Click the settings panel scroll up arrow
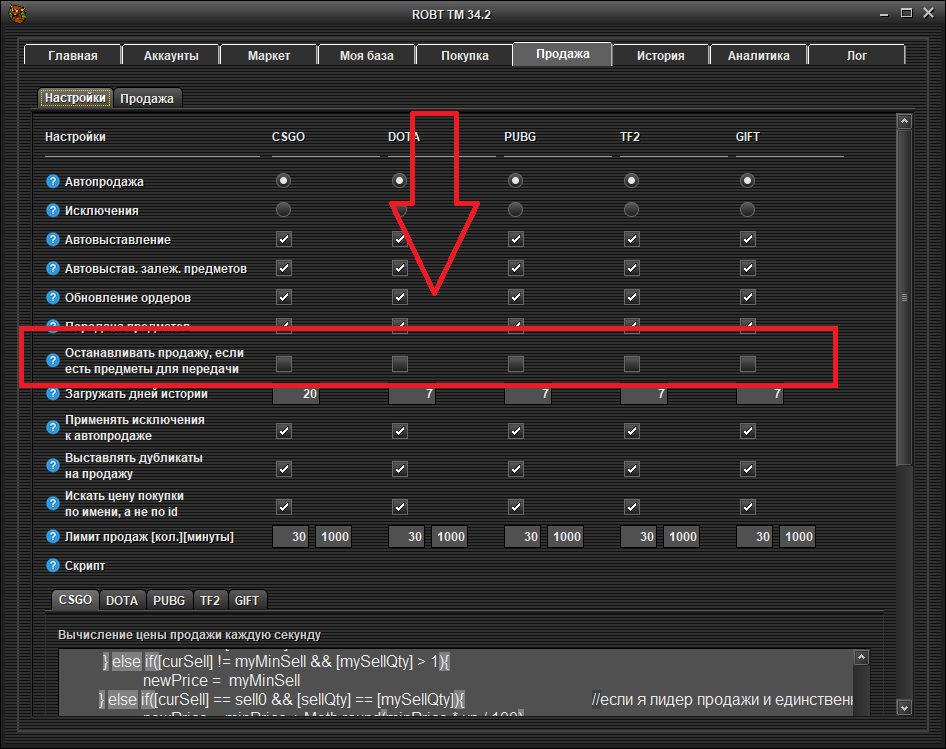Viewport: 946px width, 749px height. click(x=904, y=121)
